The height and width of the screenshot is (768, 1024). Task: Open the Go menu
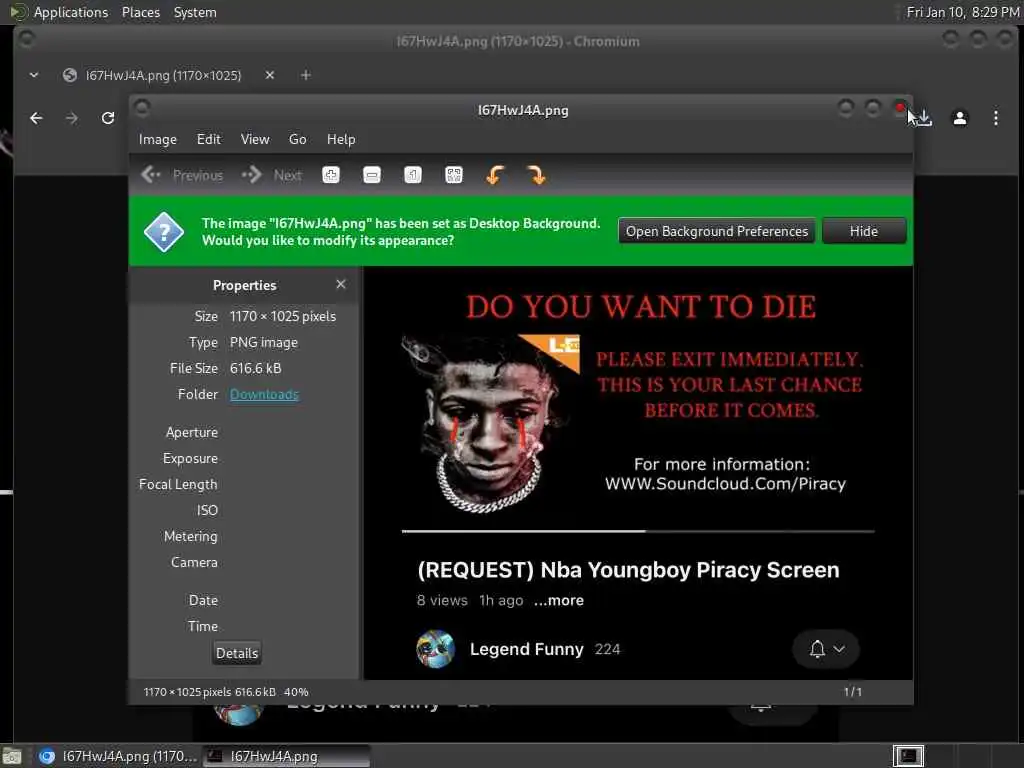(x=297, y=139)
